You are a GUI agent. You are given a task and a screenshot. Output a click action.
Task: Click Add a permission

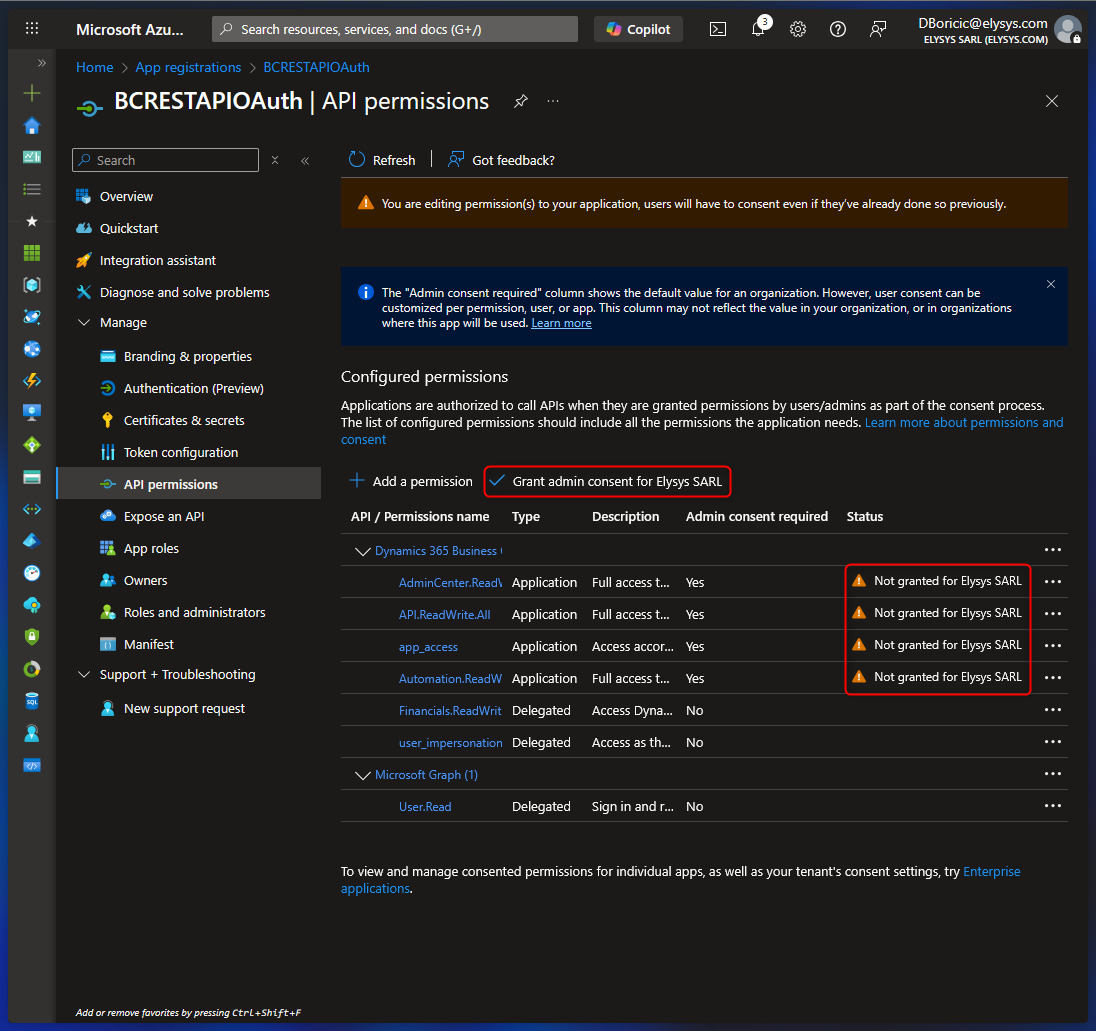(x=411, y=481)
